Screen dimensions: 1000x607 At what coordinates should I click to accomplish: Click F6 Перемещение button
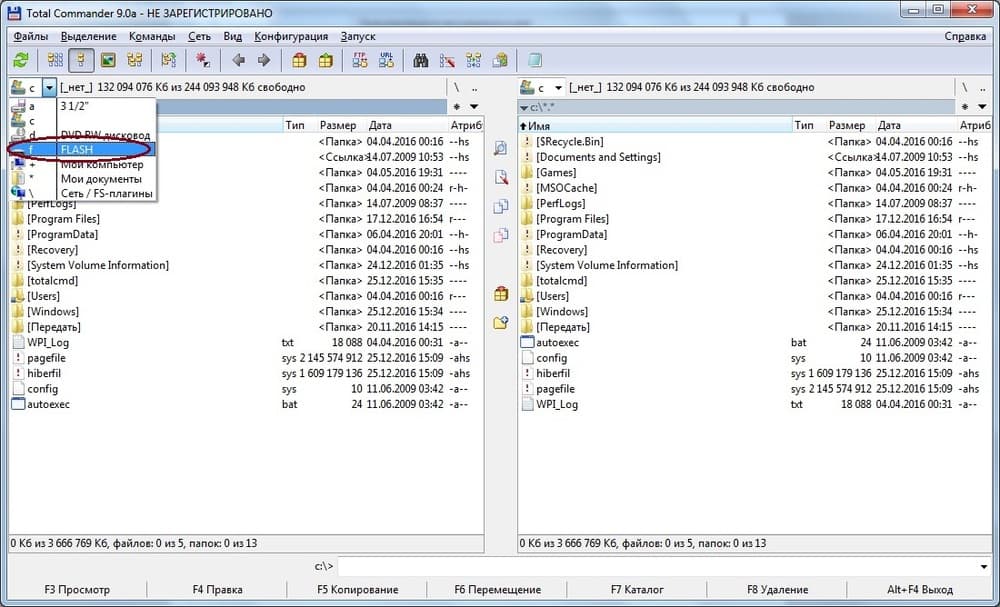[x=497, y=590]
